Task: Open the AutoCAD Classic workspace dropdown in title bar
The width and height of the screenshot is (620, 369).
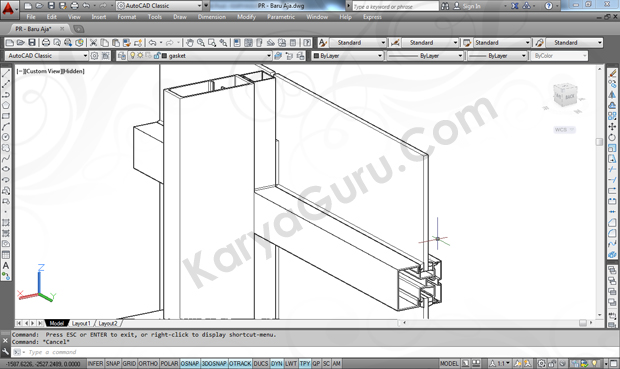Action: click(160, 6)
